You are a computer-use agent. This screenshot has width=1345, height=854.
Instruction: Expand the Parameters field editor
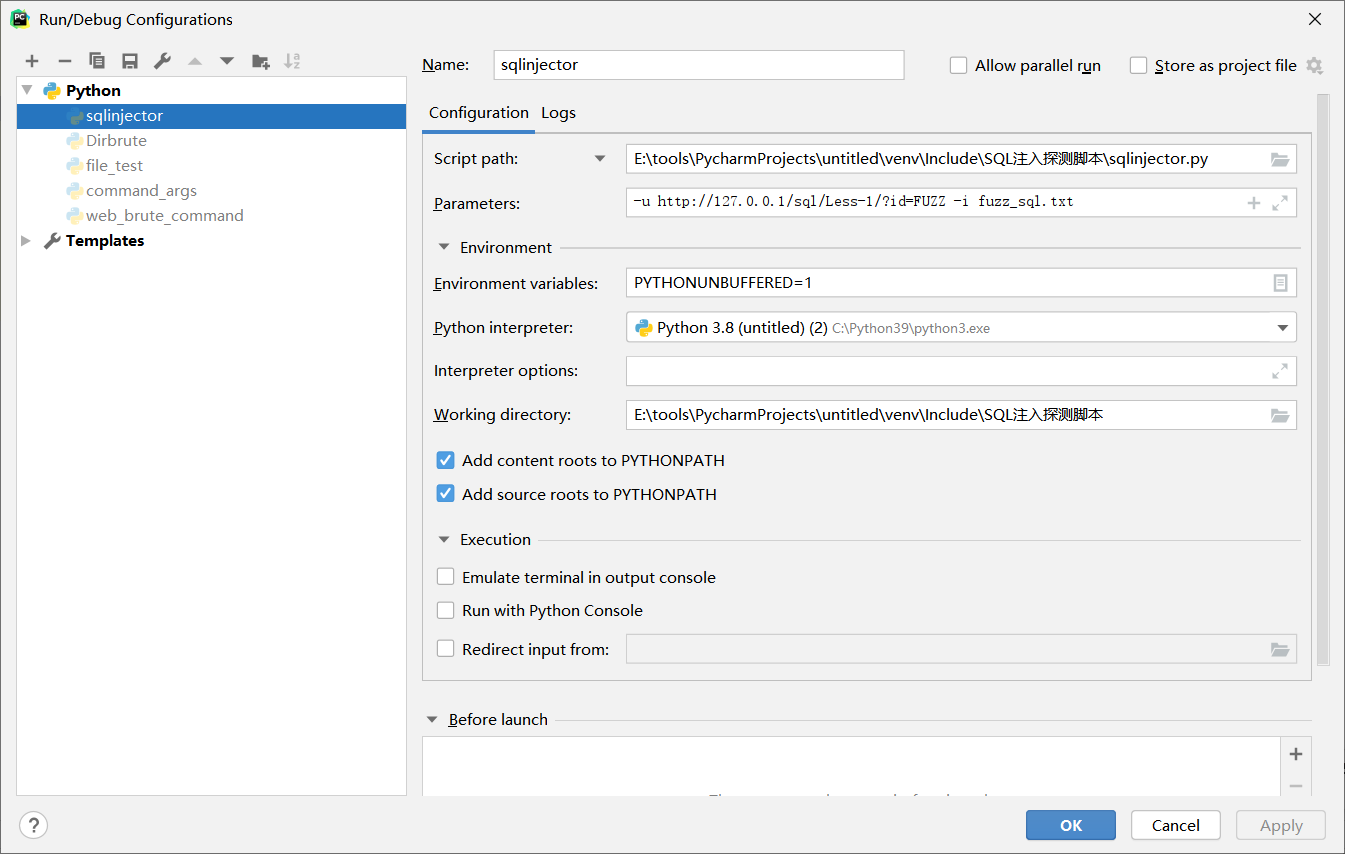pos(1280,203)
